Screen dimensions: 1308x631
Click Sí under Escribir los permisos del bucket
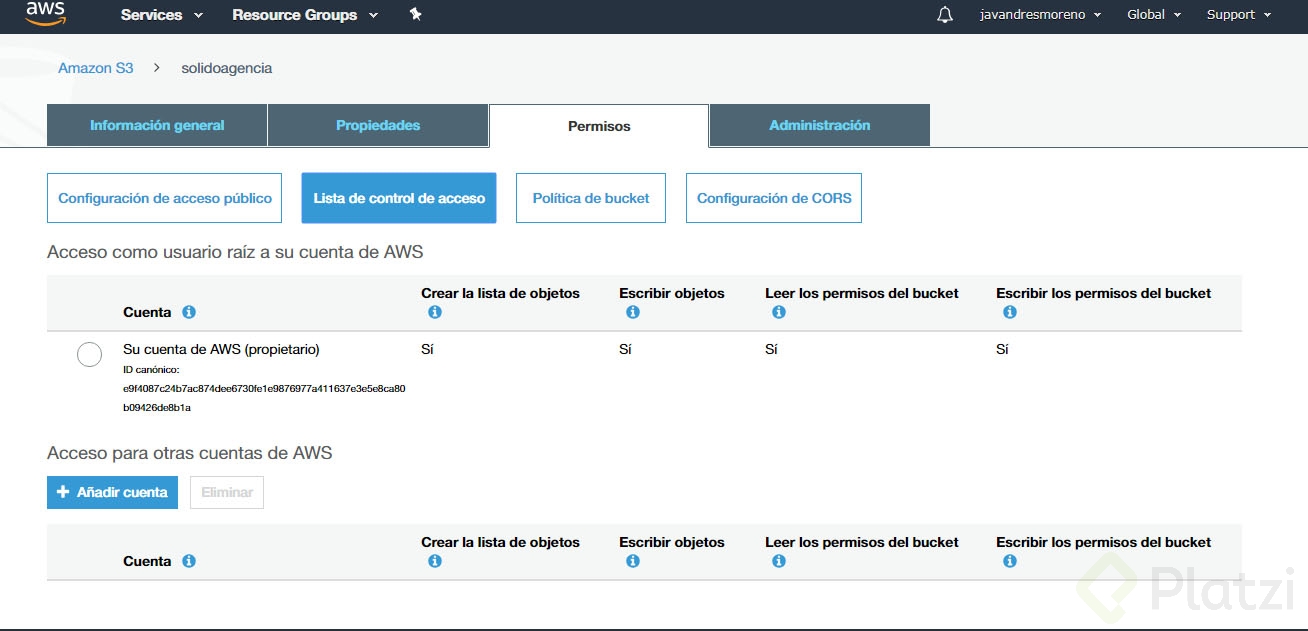(1002, 349)
